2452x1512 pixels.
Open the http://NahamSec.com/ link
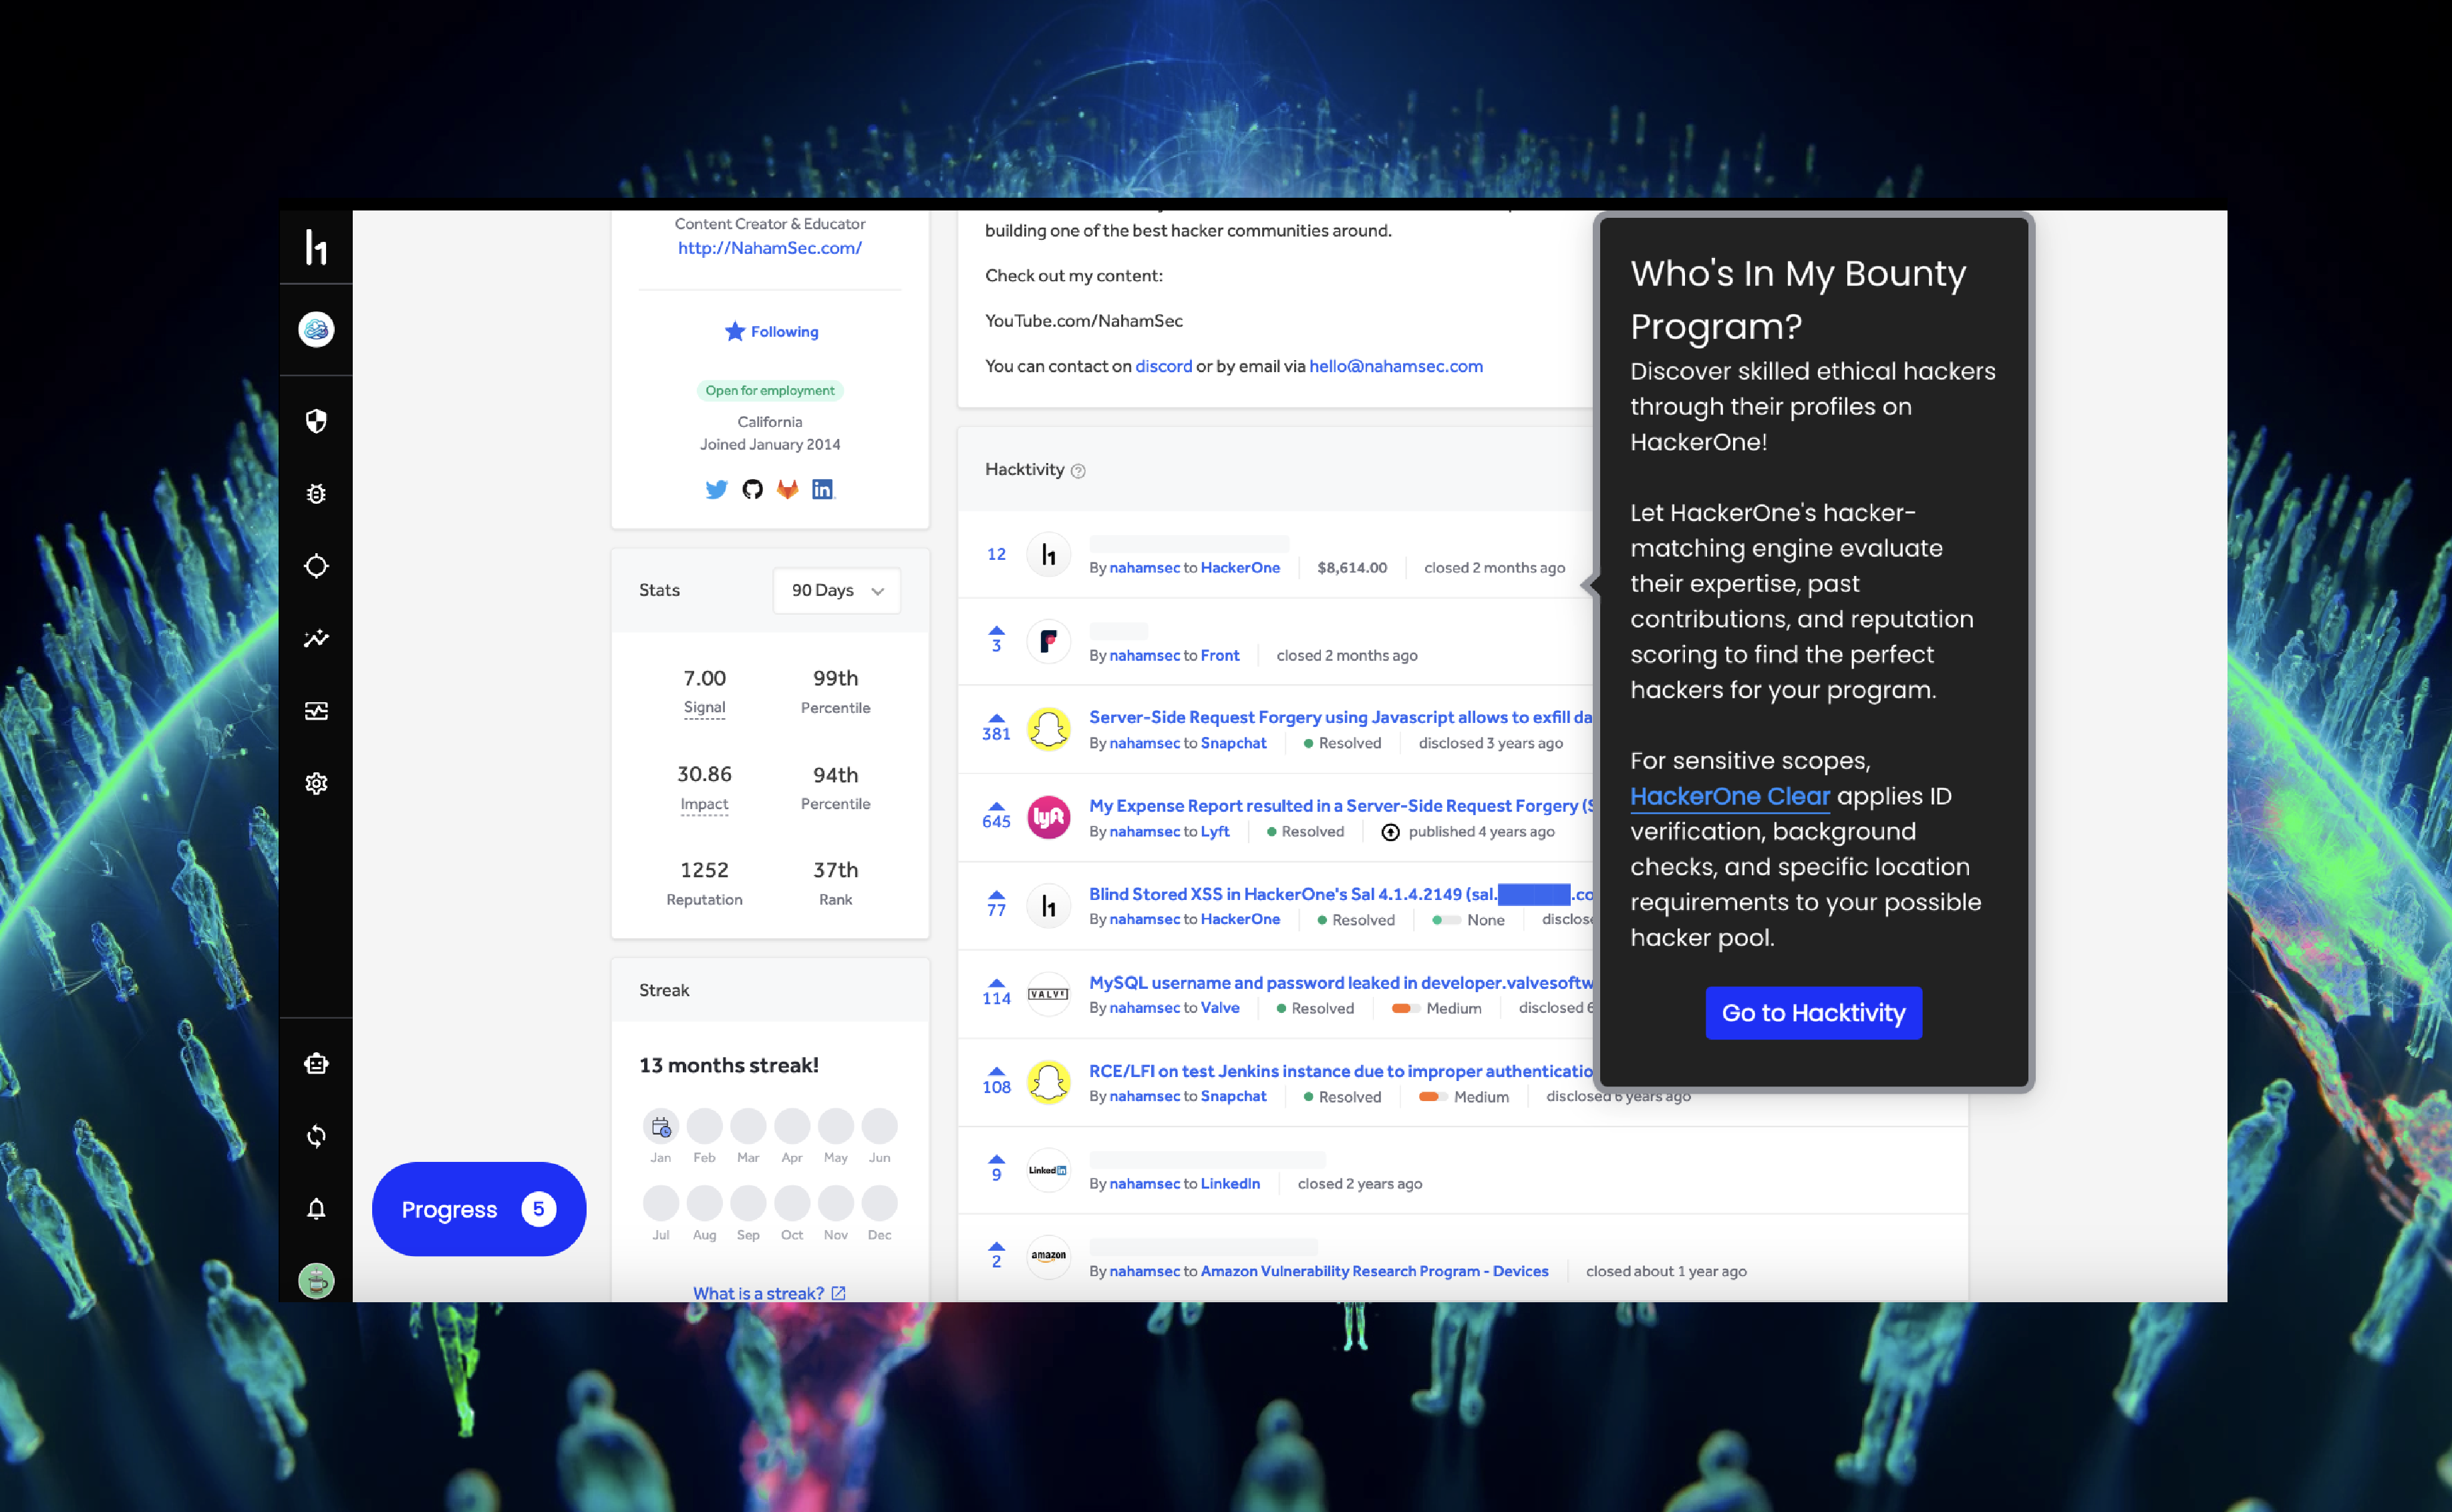770,248
